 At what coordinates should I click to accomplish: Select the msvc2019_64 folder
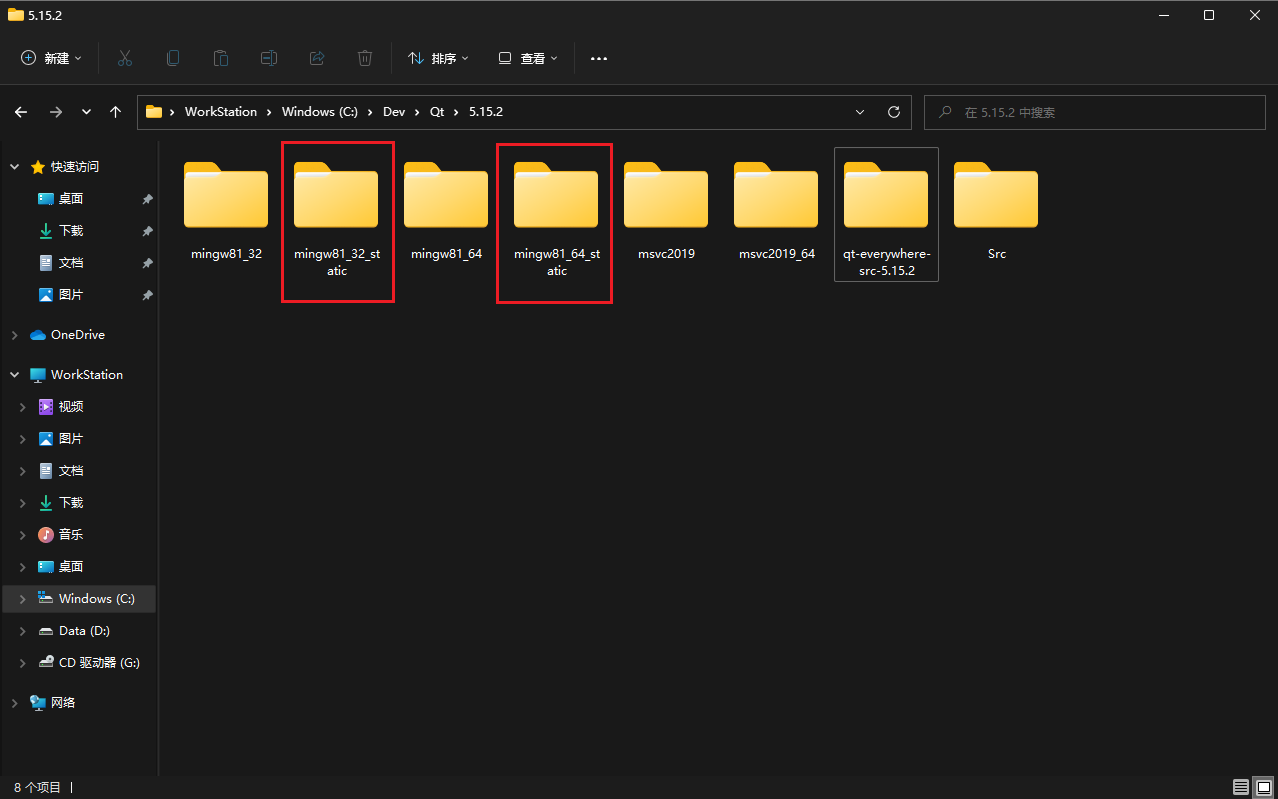pyautogui.click(x=776, y=211)
